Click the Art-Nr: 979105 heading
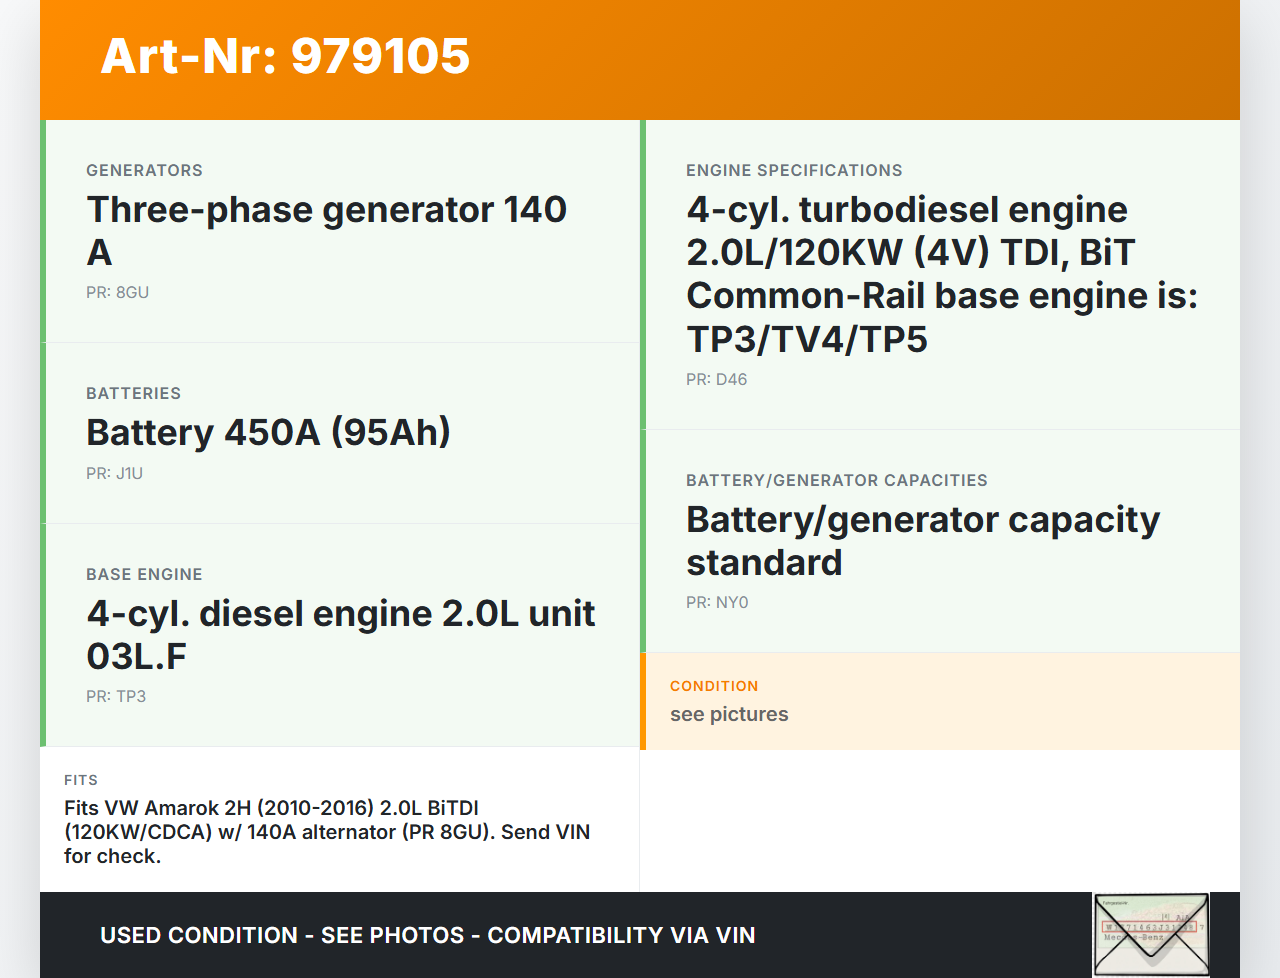The width and height of the screenshot is (1280, 978). point(285,56)
